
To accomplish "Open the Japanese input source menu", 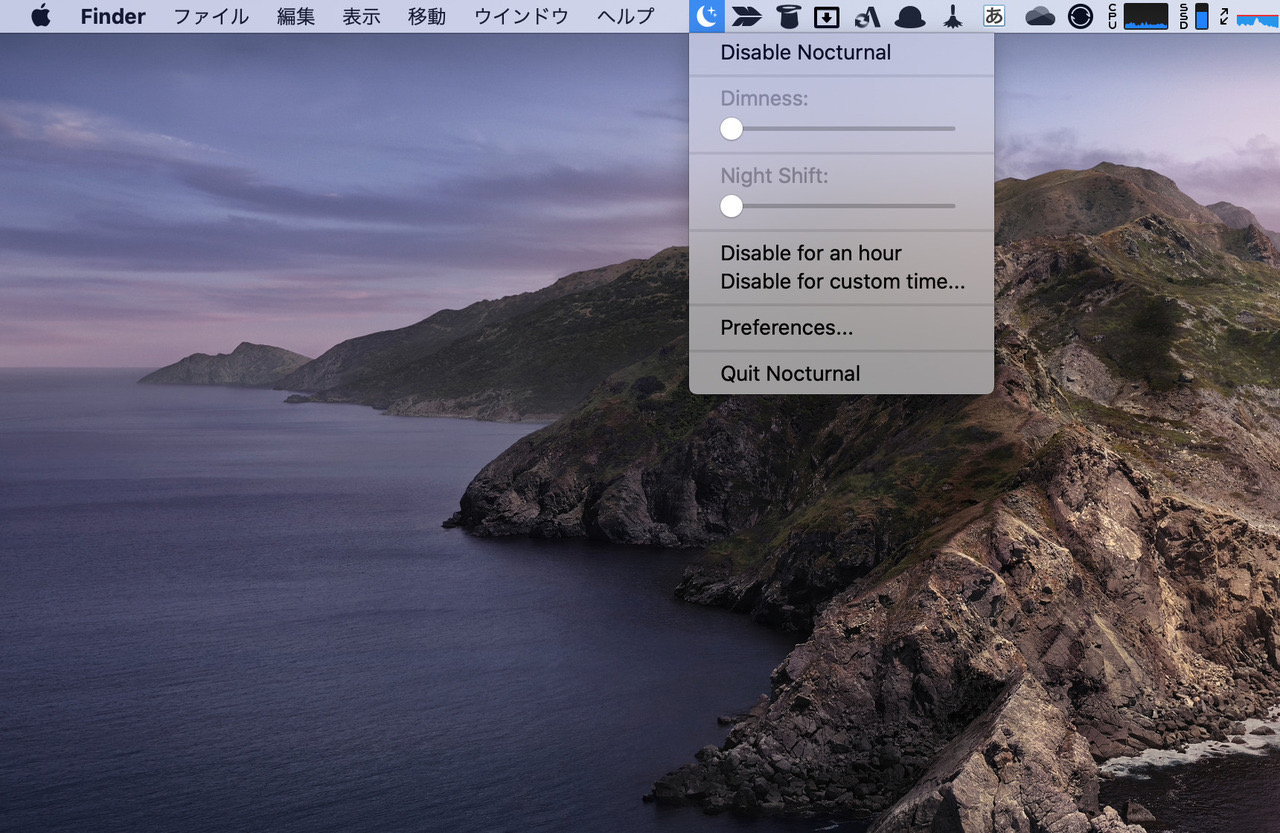I will point(994,16).
